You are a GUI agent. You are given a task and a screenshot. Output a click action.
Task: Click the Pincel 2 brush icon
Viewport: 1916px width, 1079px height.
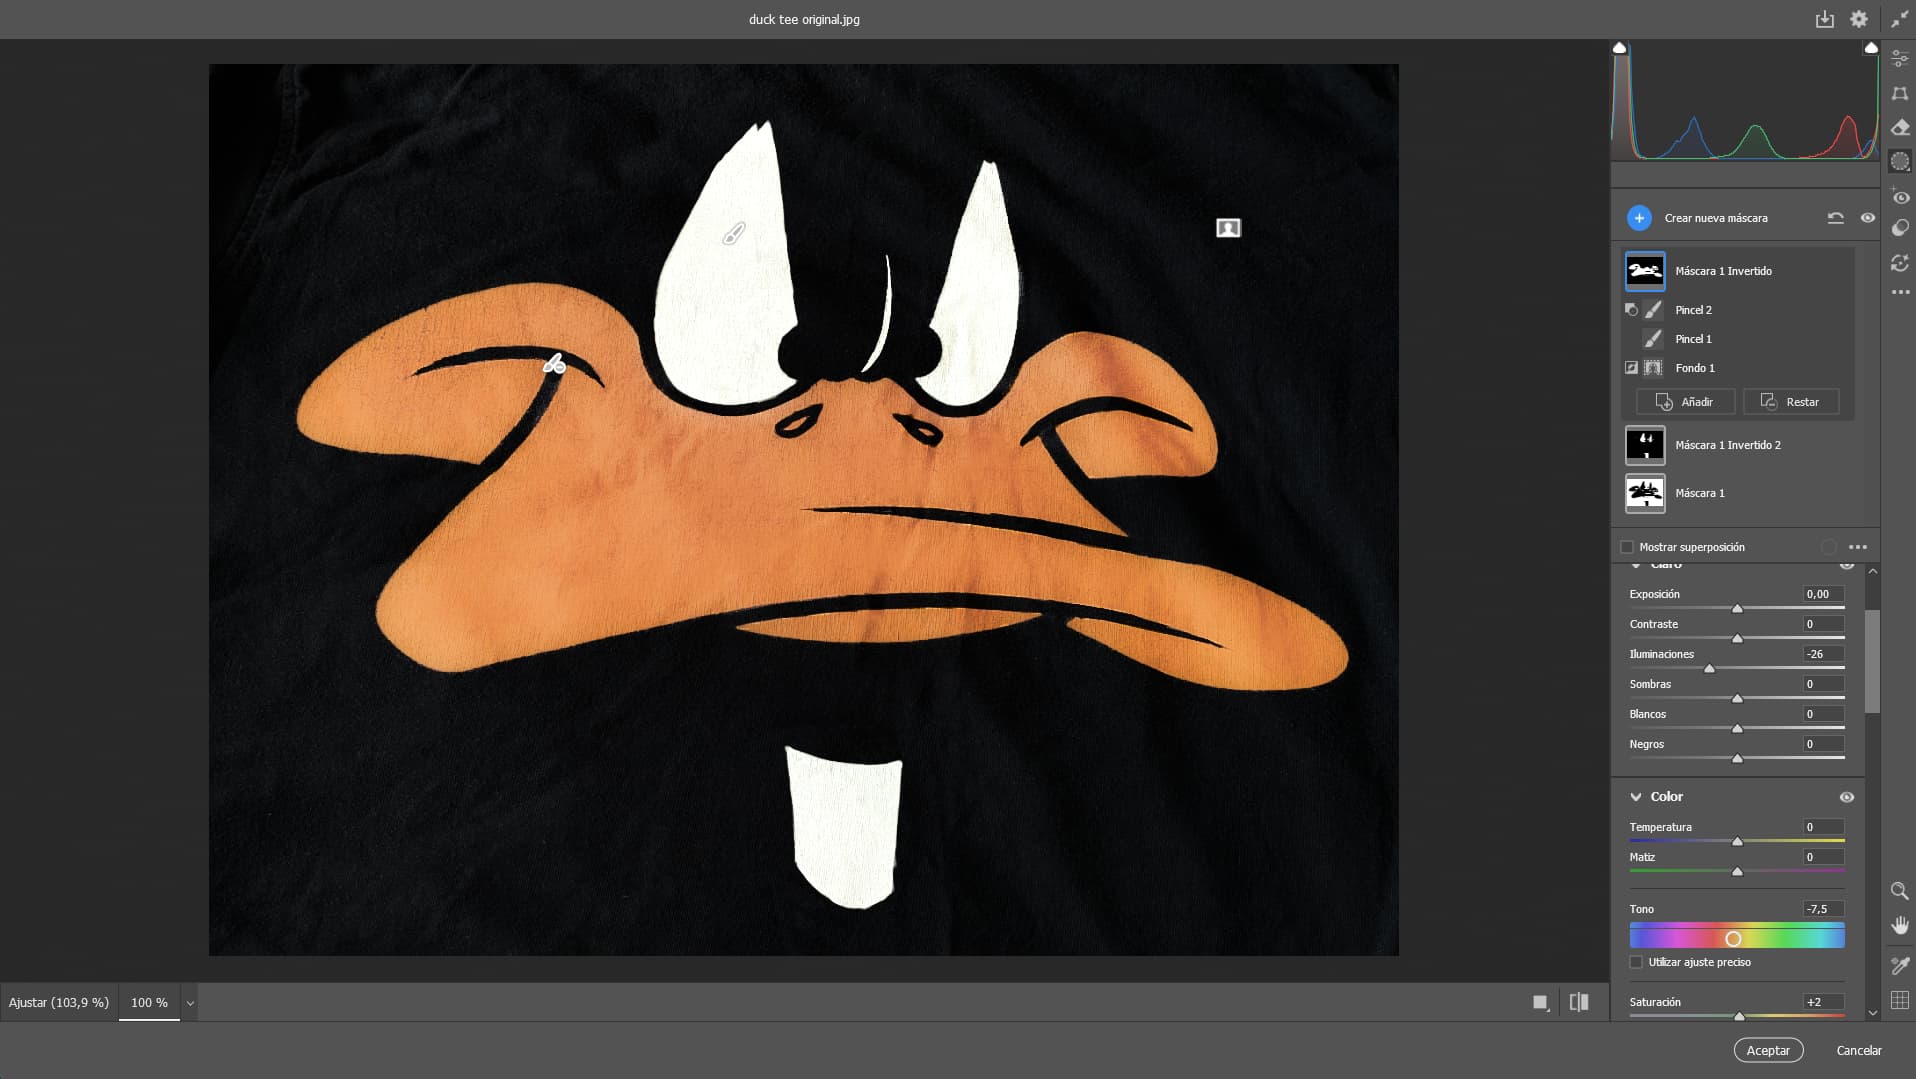[x=1653, y=310]
